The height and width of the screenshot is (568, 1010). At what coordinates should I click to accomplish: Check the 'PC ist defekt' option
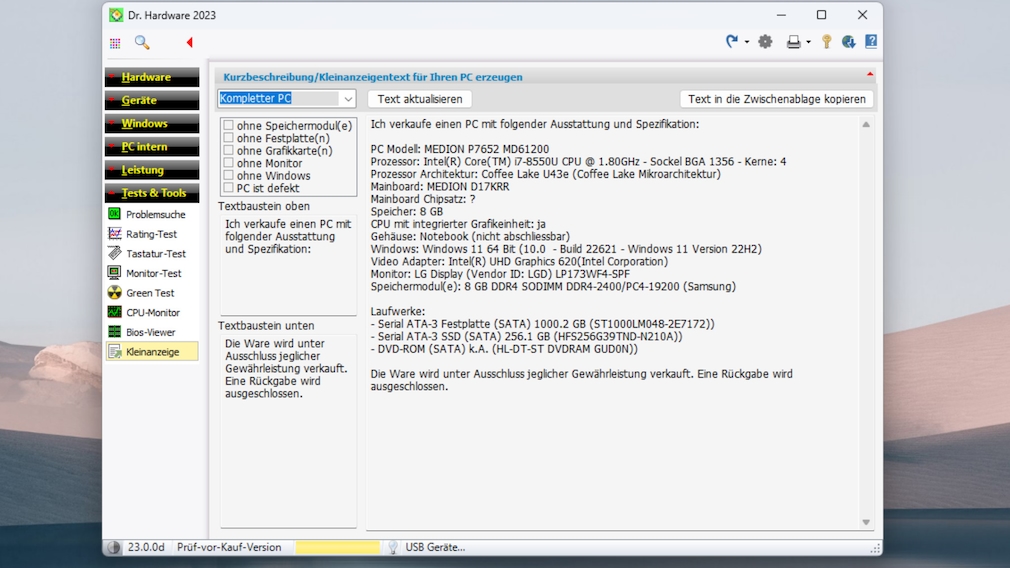229,188
